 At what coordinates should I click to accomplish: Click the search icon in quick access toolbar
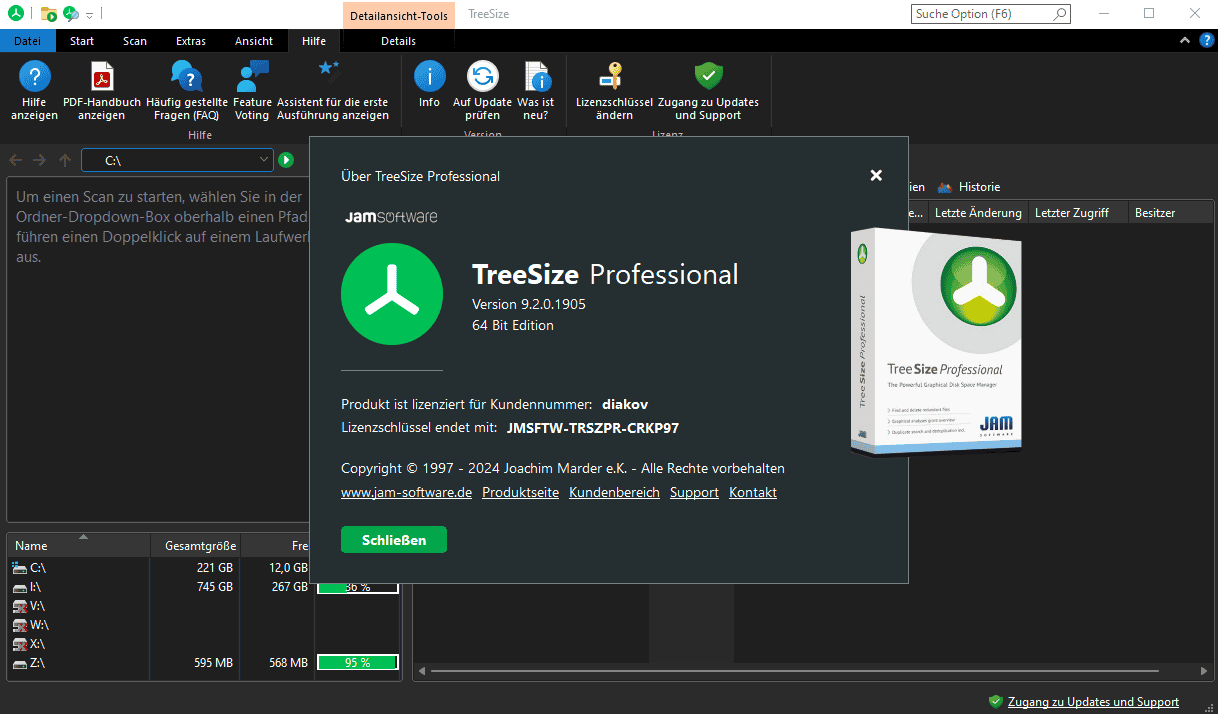coord(71,14)
